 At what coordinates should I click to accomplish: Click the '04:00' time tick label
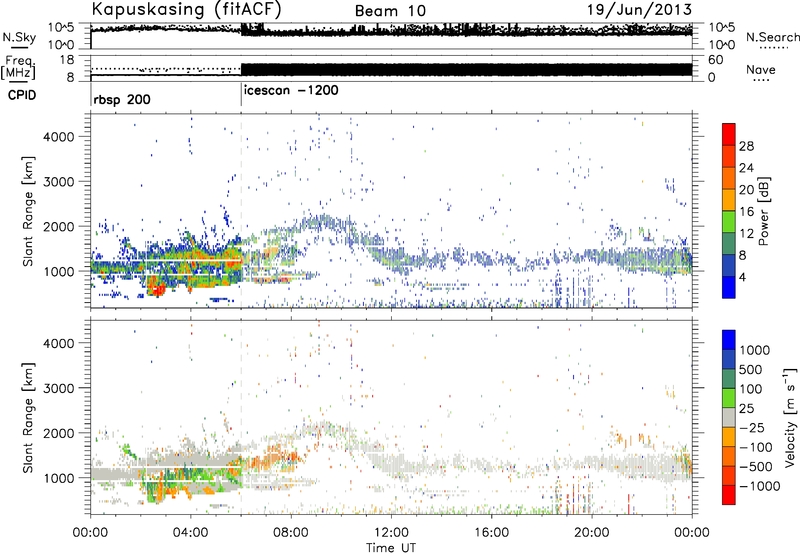point(190,533)
